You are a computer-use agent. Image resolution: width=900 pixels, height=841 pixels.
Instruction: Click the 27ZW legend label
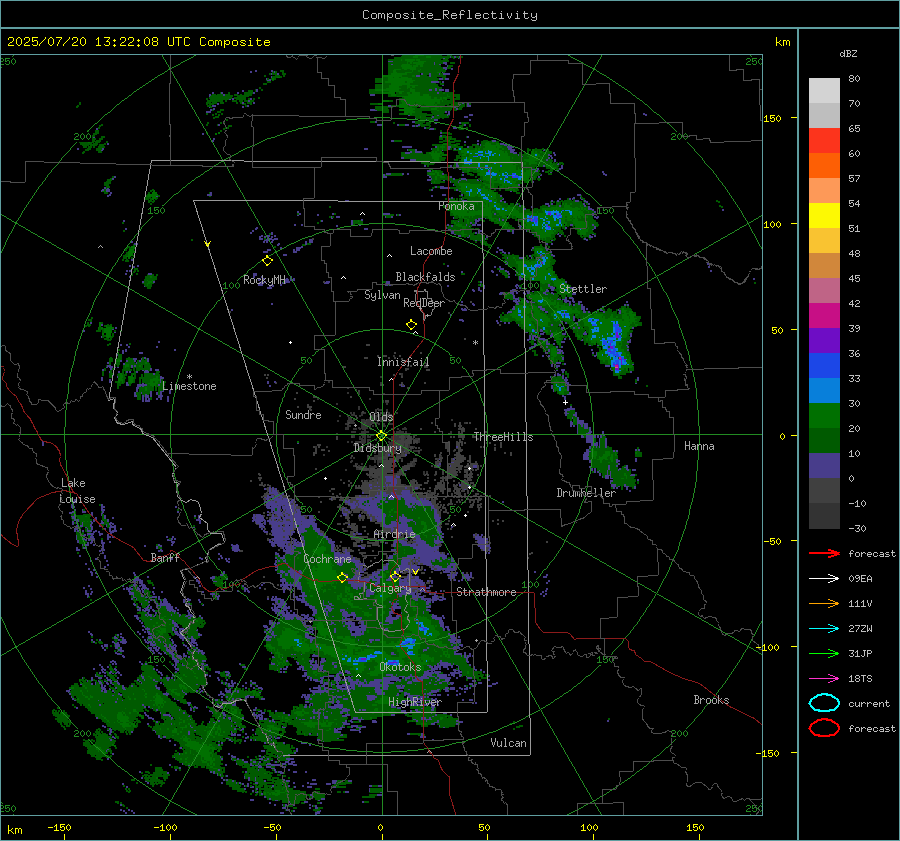coord(860,629)
